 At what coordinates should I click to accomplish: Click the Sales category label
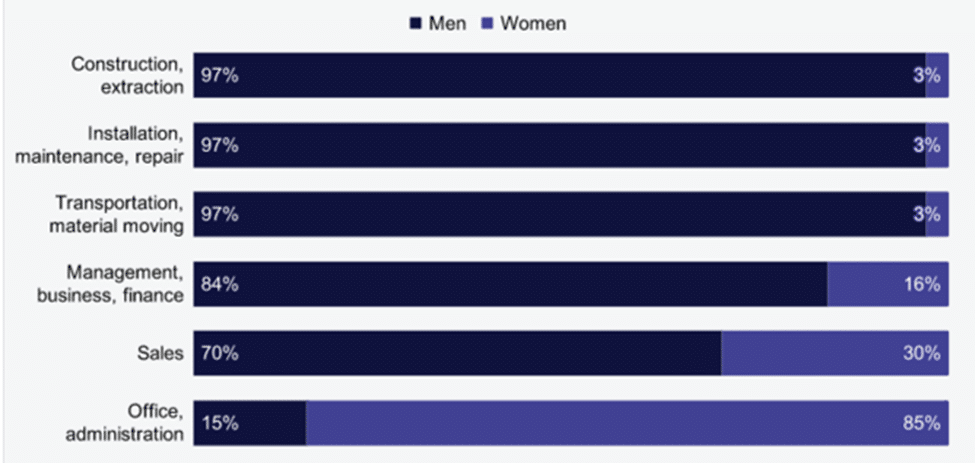coord(160,354)
